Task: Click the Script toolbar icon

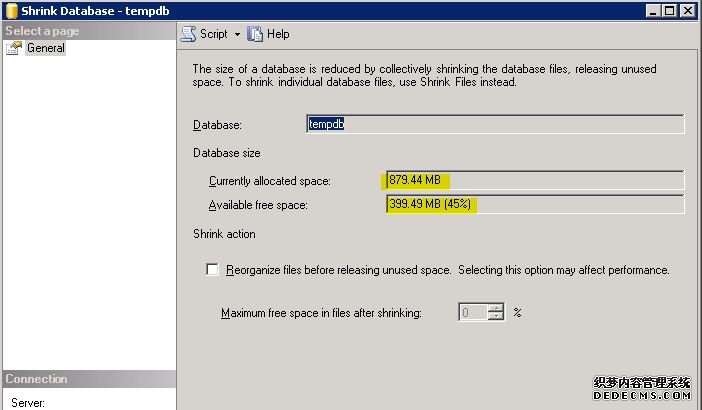Action: pyautogui.click(x=189, y=34)
